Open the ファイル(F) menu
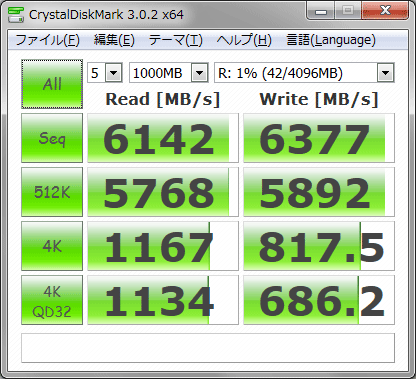The width and height of the screenshot is (416, 379). (48, 40)
